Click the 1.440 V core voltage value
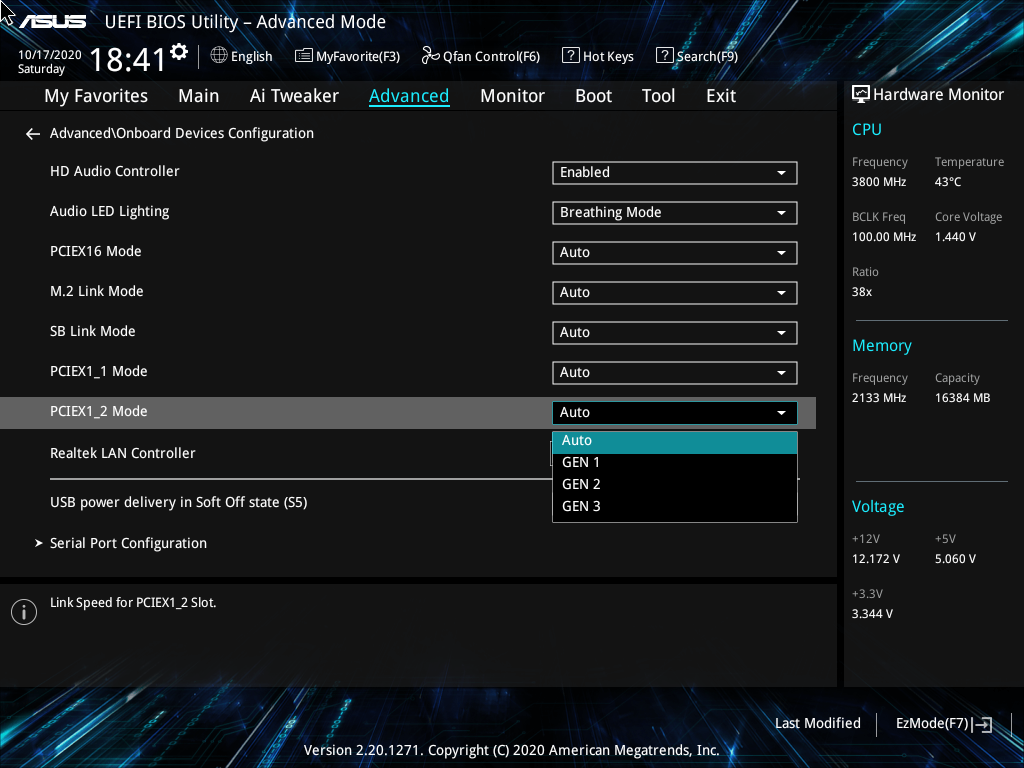 955,237
